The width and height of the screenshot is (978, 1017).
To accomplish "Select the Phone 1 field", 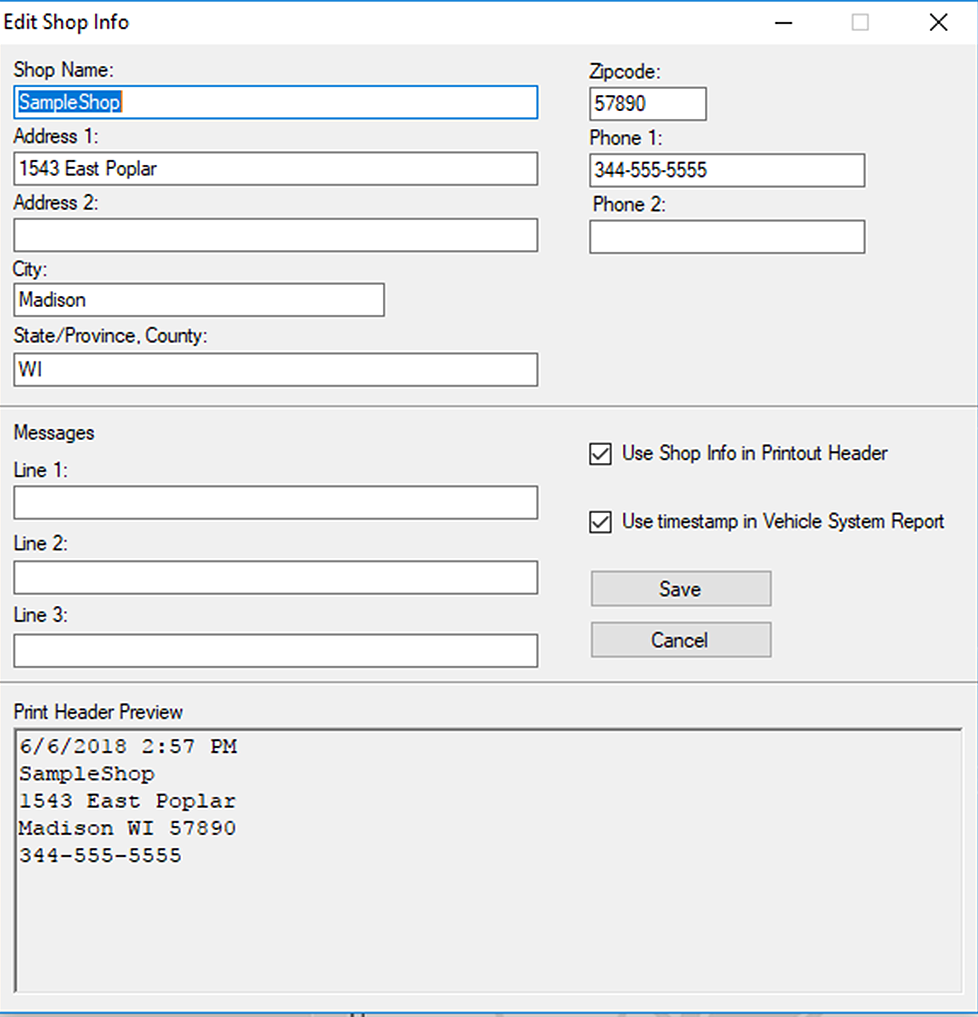I will (x=727, y=170).
